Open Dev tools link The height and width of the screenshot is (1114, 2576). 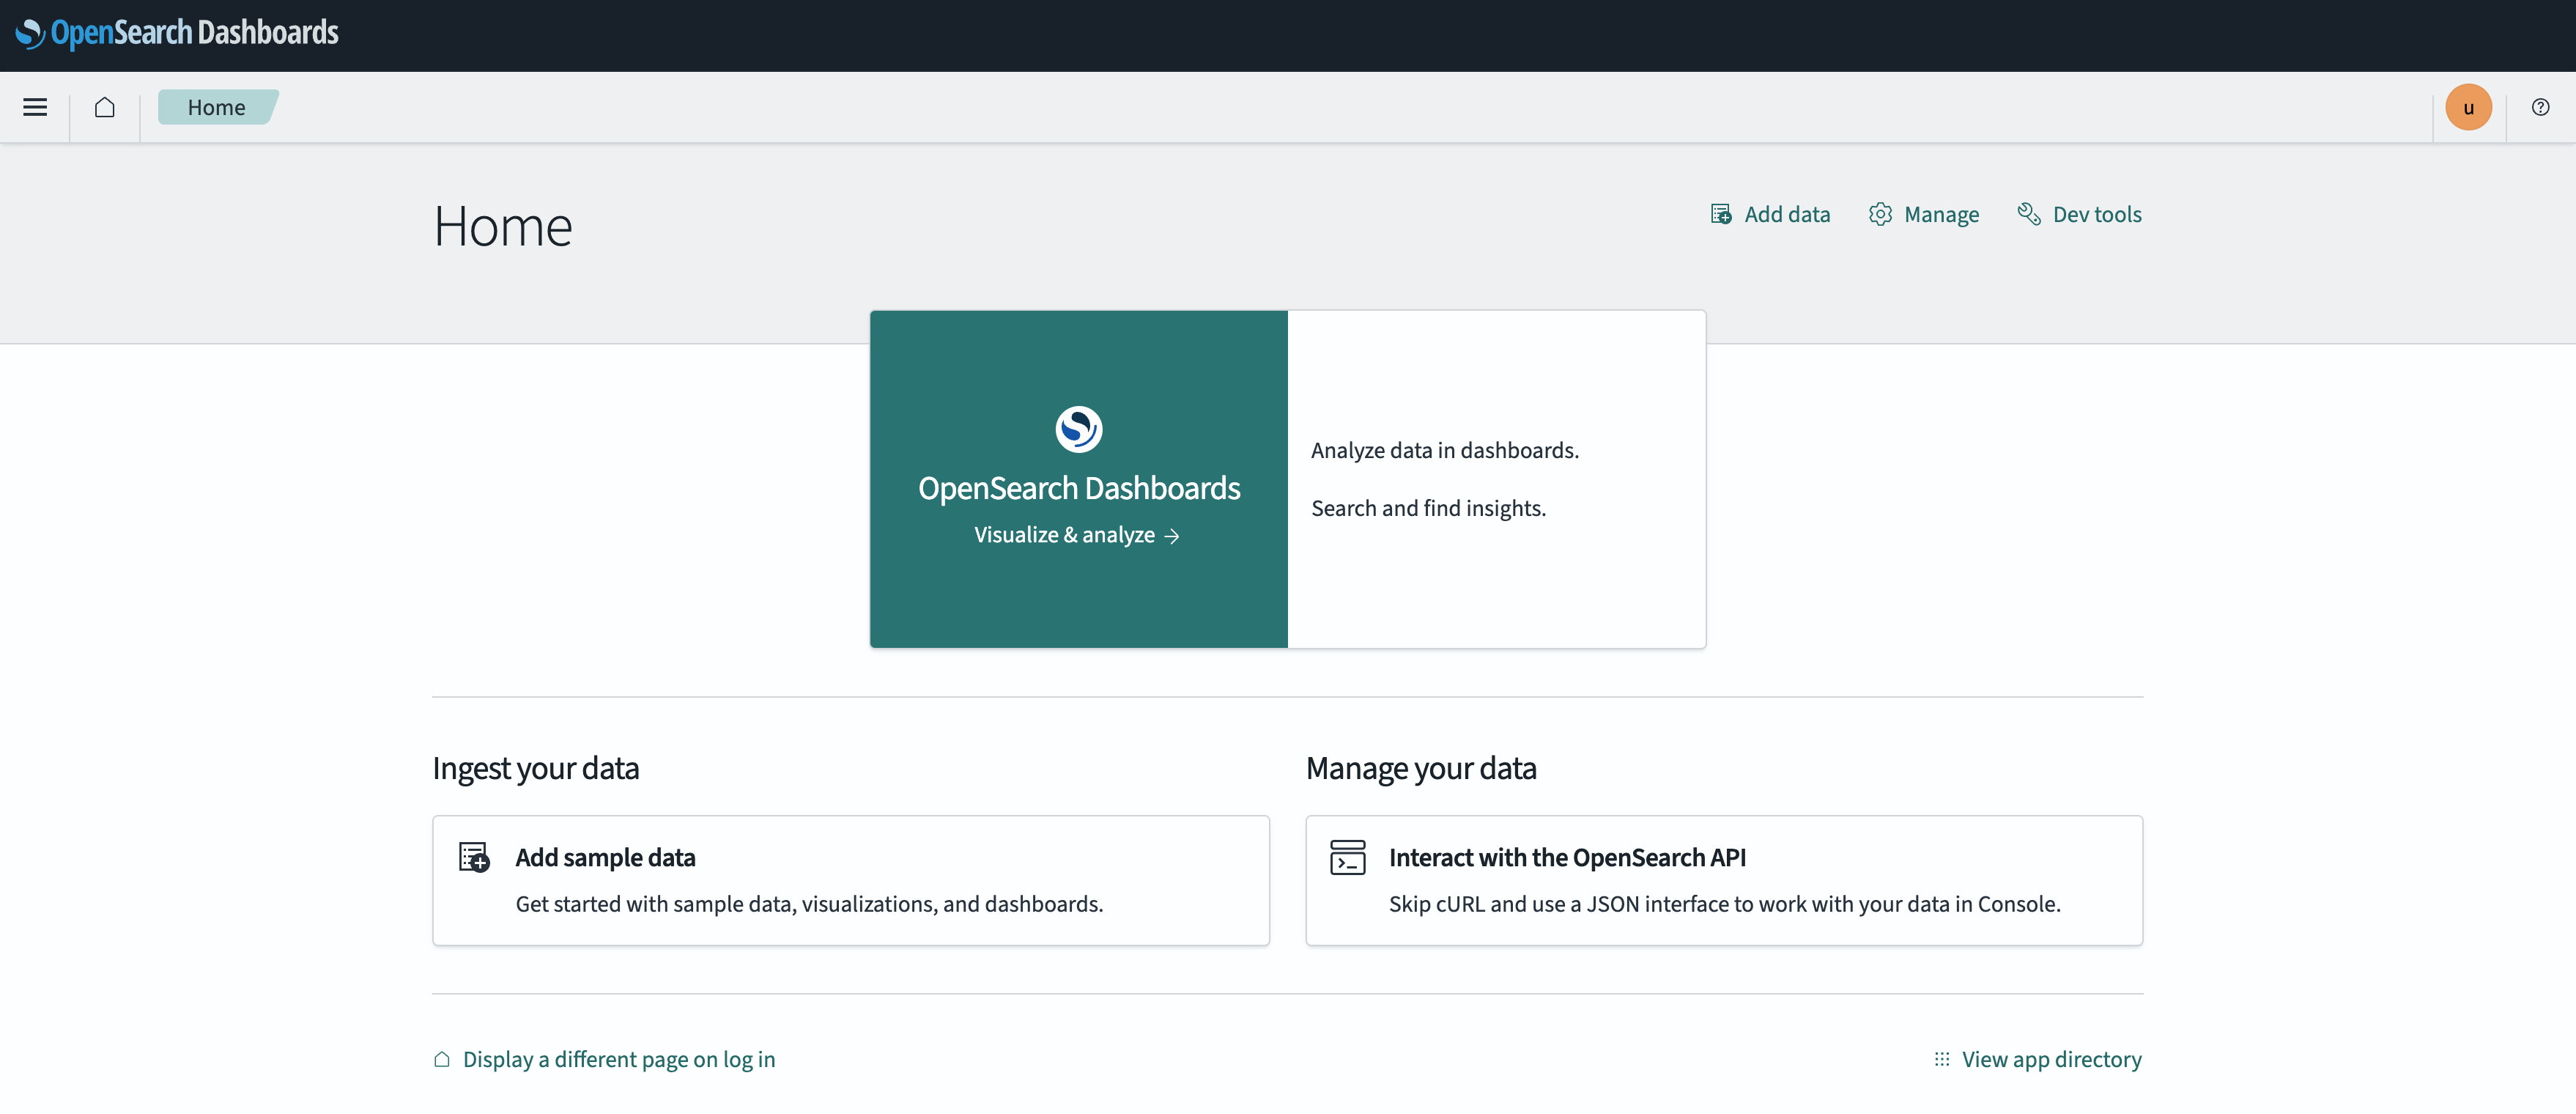[2080, 214]
